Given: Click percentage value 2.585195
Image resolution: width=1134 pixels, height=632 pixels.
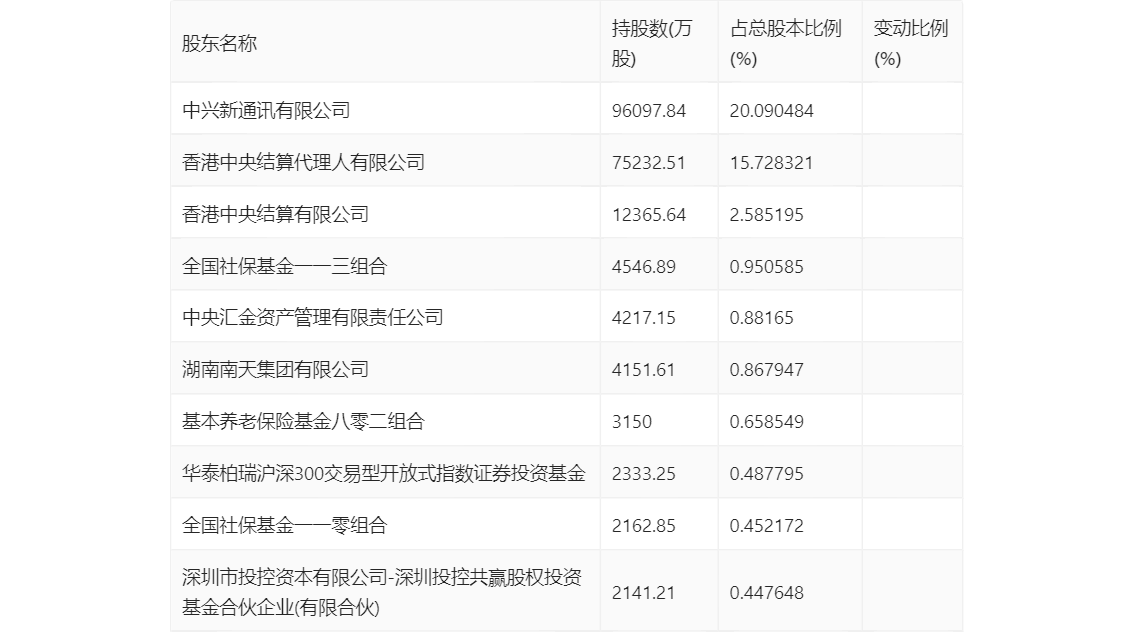Looking at the screenshot, I should point(767,215).
